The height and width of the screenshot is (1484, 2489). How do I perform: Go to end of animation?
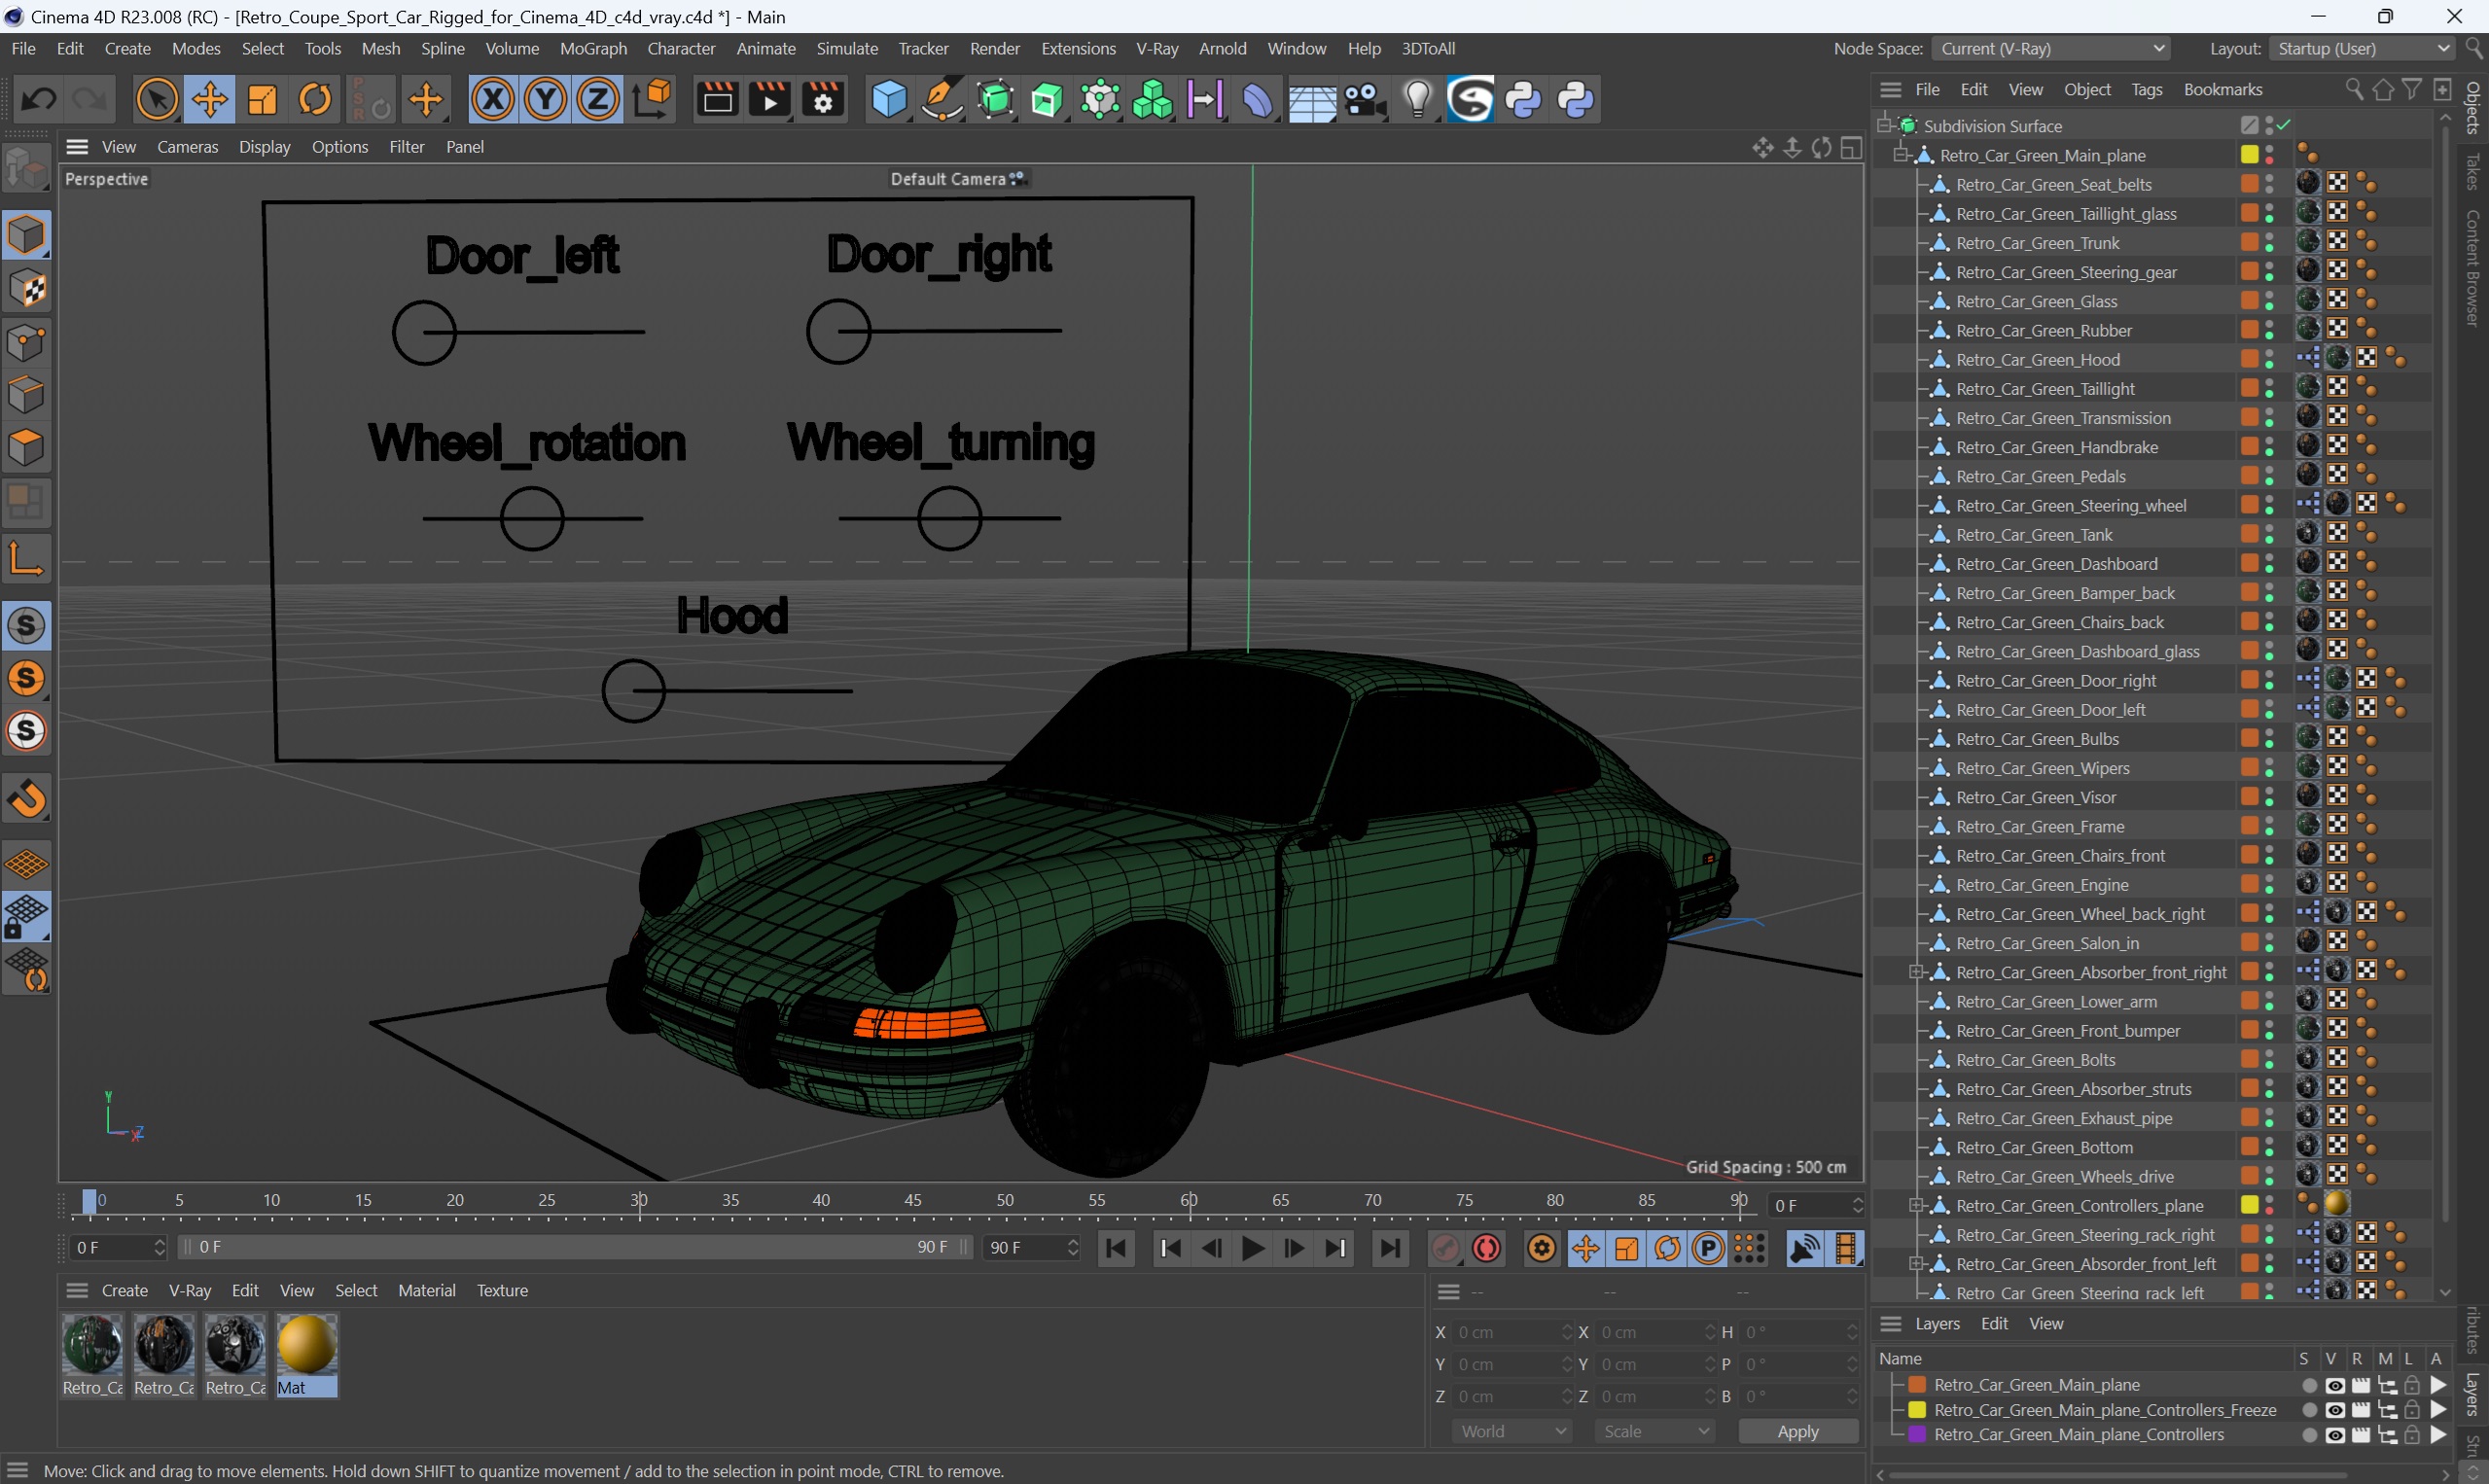(1389, 1248)
